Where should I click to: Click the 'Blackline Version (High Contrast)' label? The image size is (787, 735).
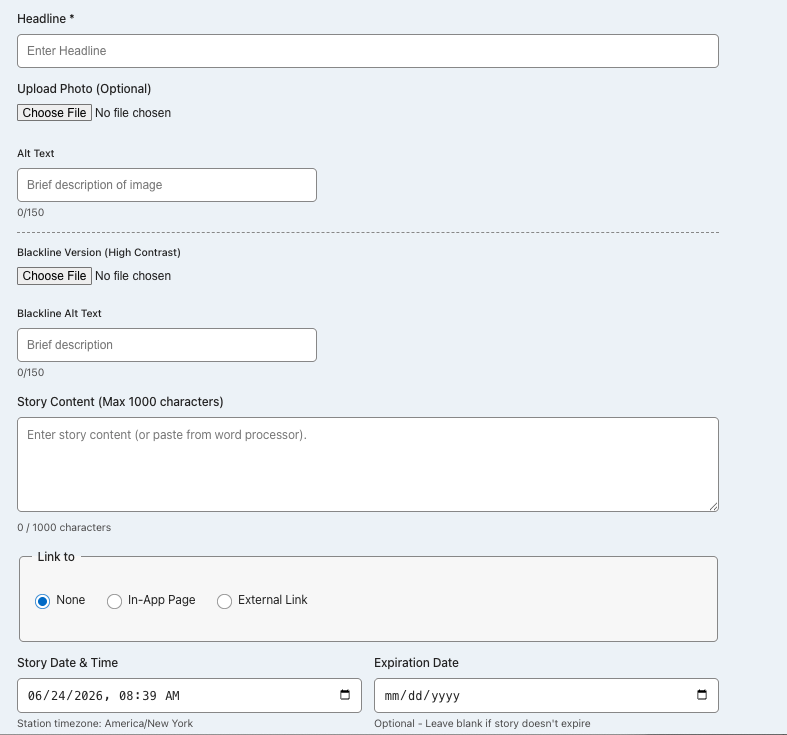tap(99, 252)
